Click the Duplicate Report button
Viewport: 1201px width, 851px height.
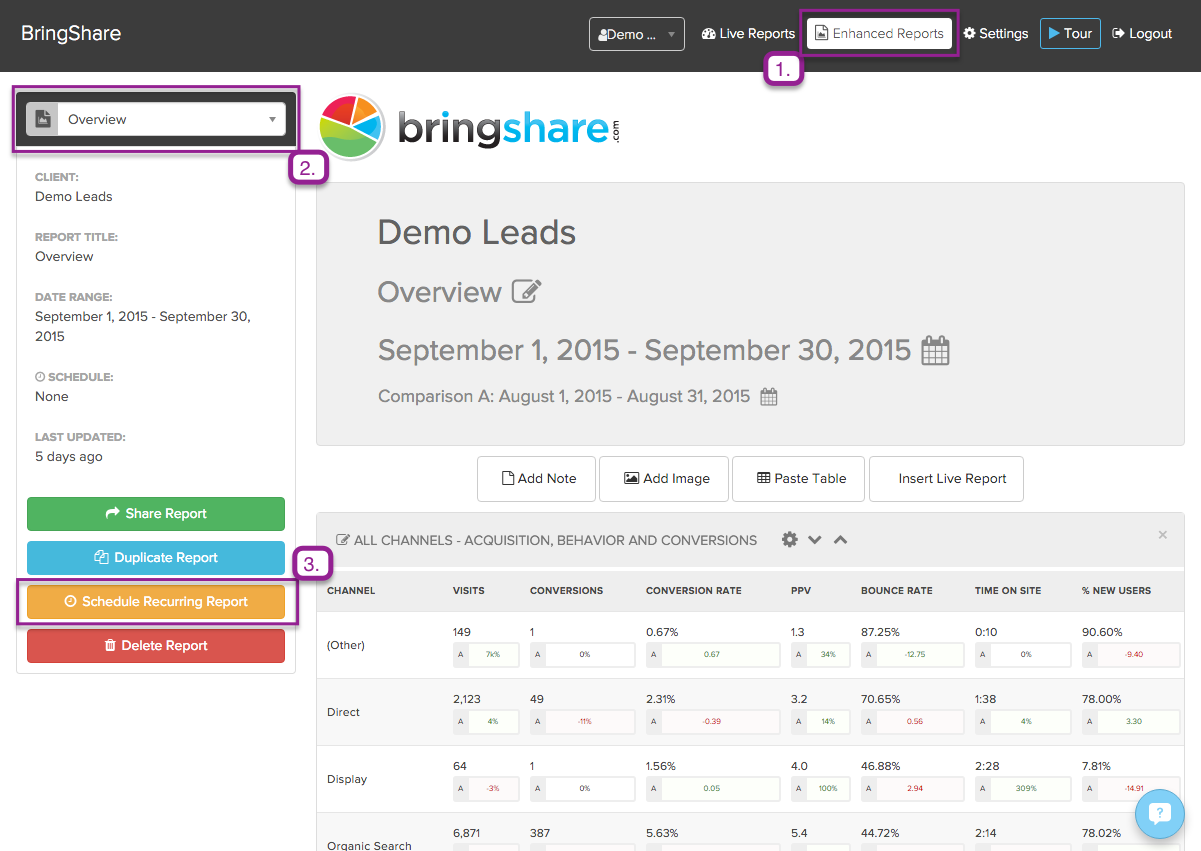click(x=156, y=558)
